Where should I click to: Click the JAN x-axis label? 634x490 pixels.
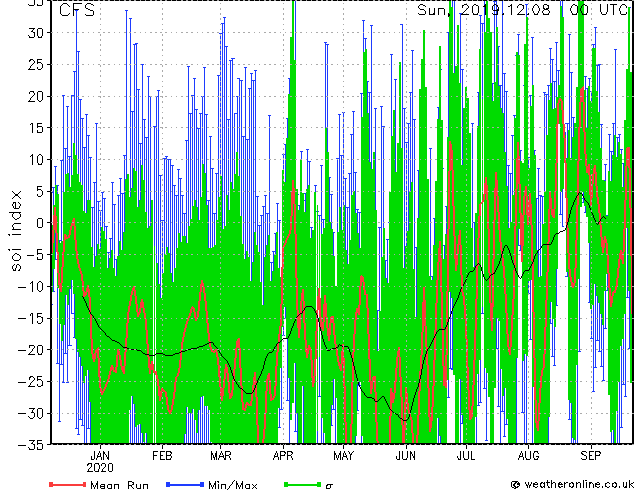(x=100, y=456)
